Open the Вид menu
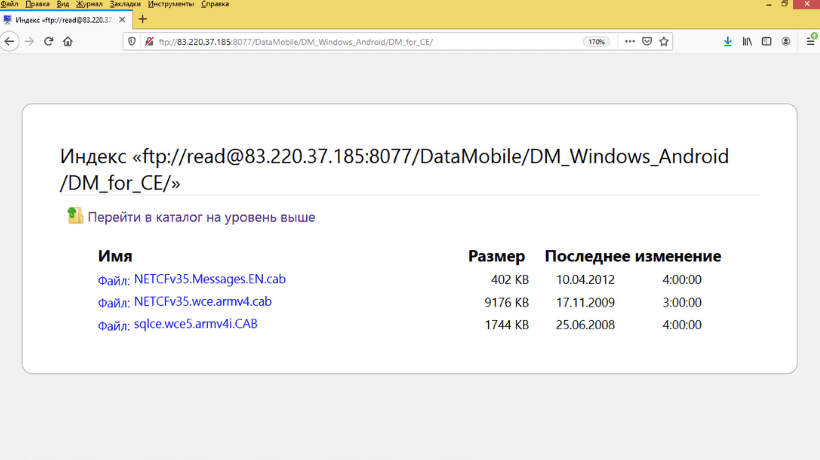This screenshot has height=460, width=820. tap(63, 4)
